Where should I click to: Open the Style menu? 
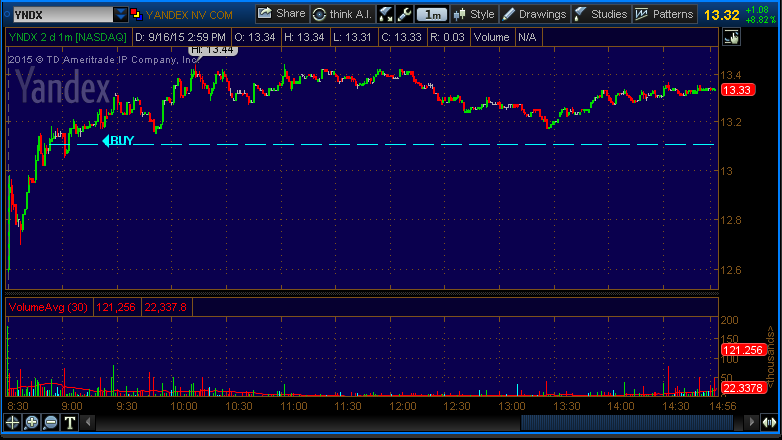tap(474, 14)
